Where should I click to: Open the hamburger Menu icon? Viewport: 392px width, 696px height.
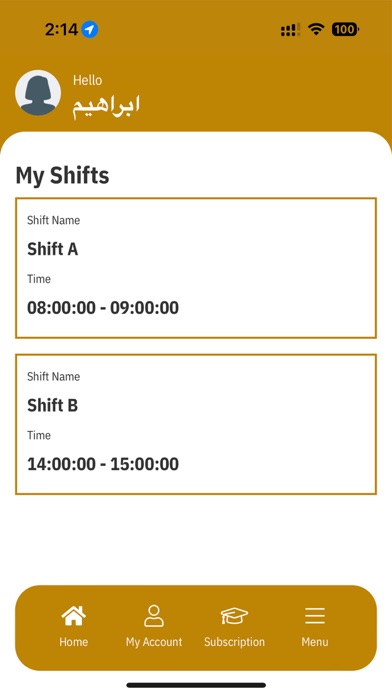point(315,616)
